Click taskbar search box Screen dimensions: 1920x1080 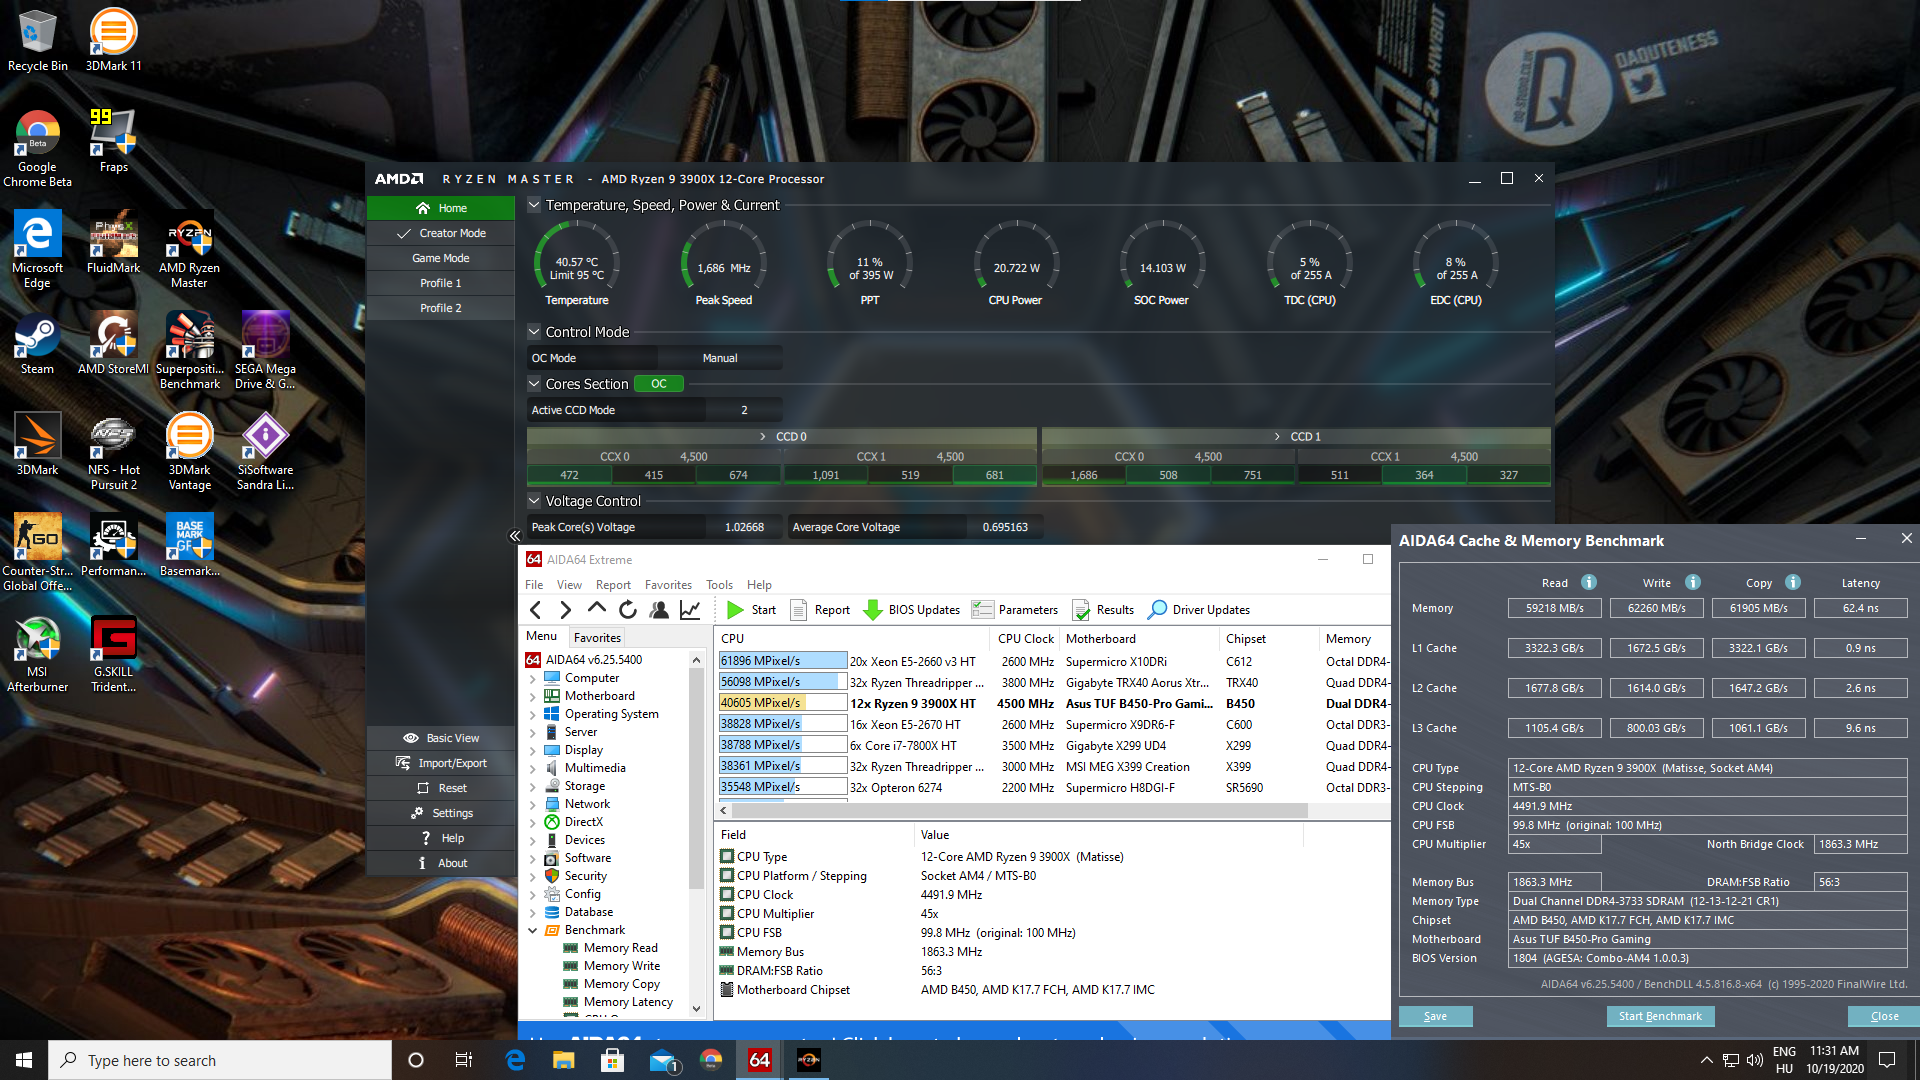(x=220, y=1060)
